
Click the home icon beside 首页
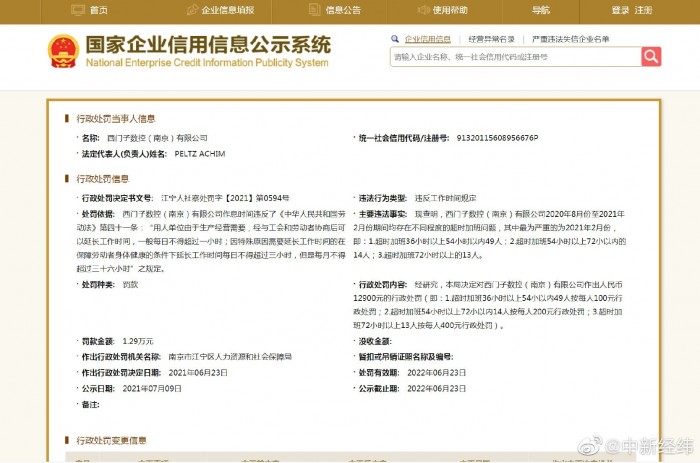click(77, 10)
